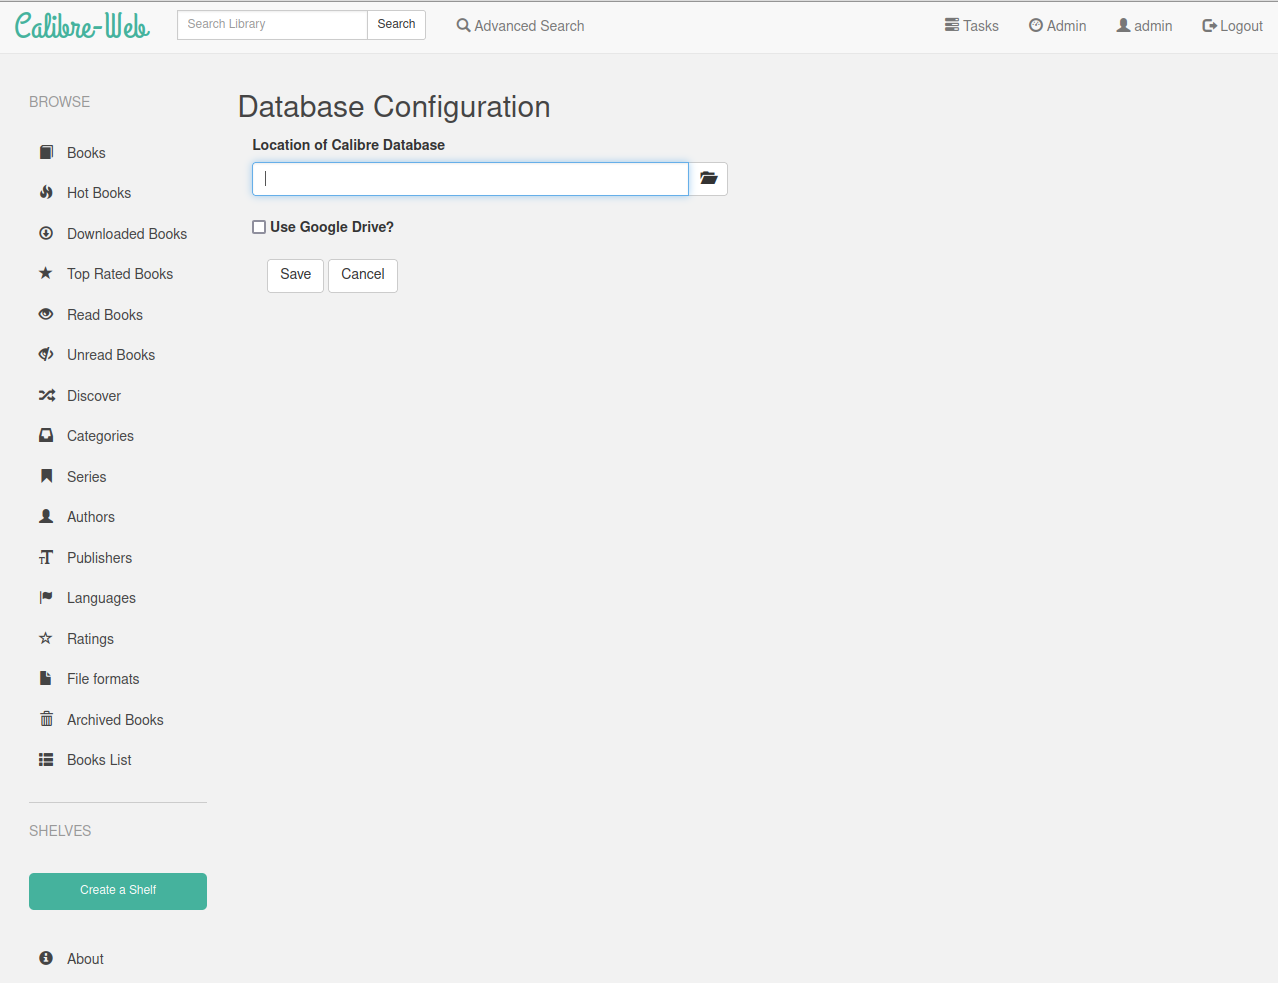Click the Archived Books trash icon
The width and height of the screenshot is (1278, 983).
point(46,719)
